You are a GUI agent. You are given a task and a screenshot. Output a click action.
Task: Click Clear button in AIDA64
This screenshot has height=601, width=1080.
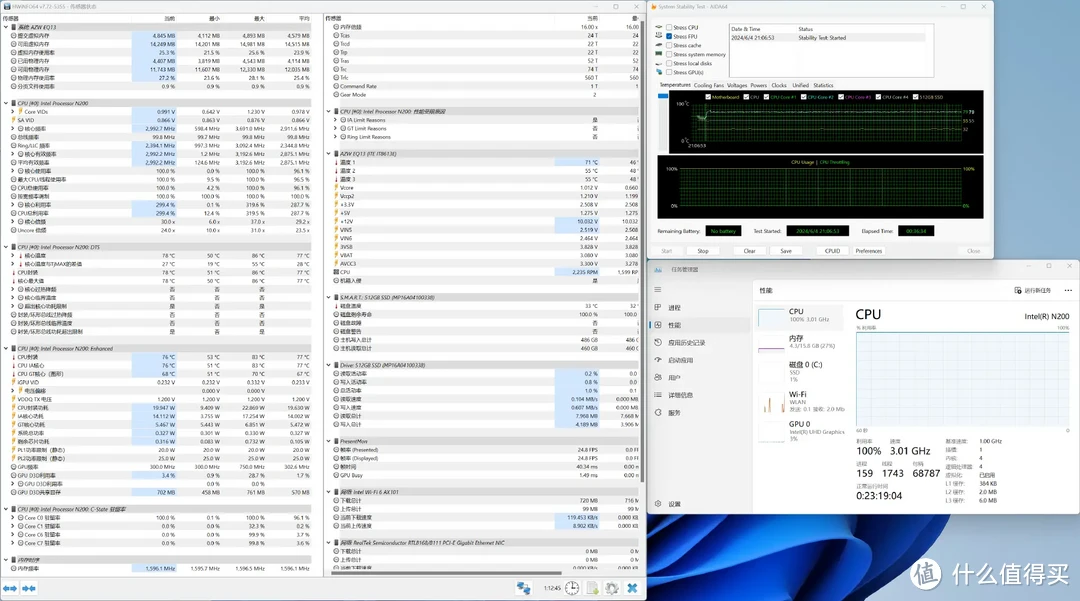pos(749,251)
